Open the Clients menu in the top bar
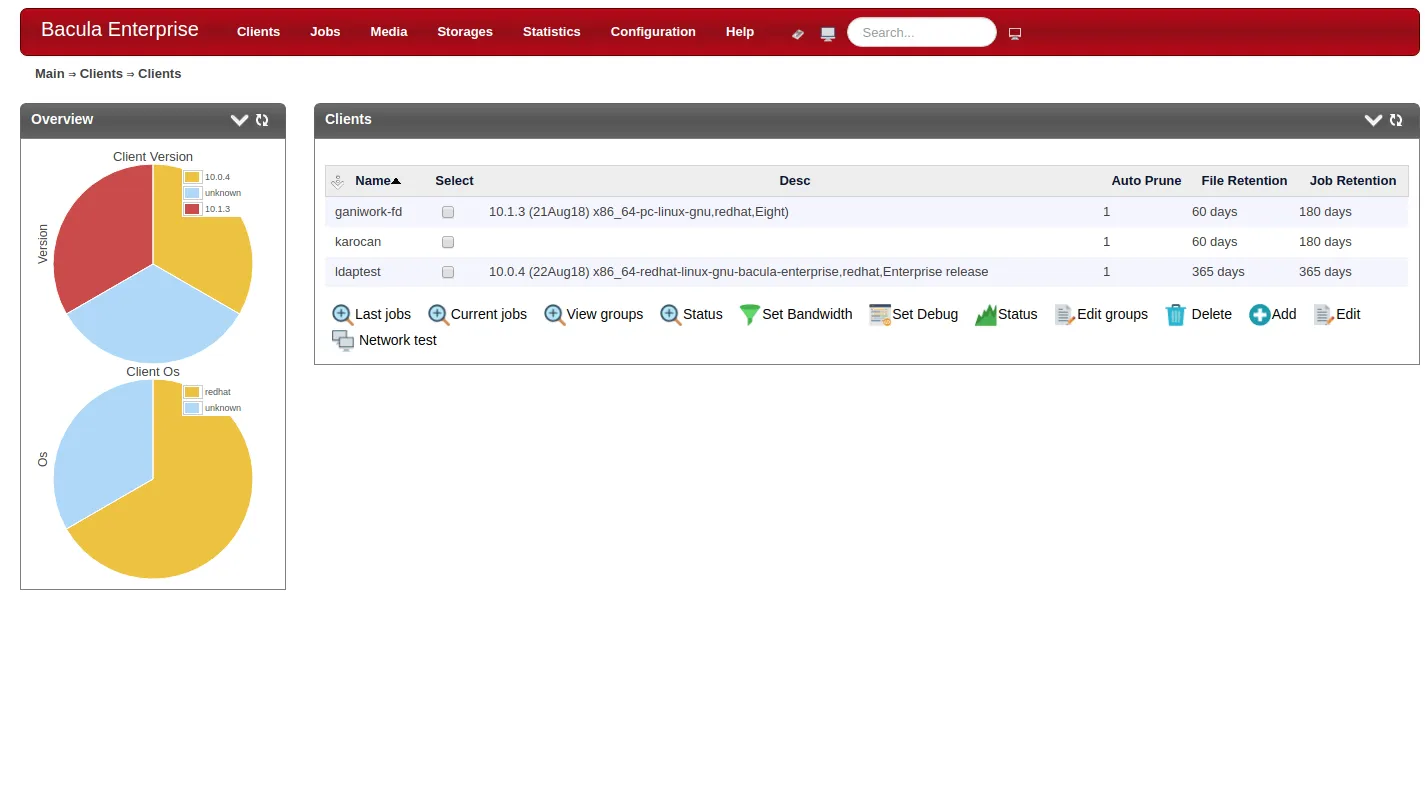The height and width of the screenshot is (793, 1425). tap(258, 32)
